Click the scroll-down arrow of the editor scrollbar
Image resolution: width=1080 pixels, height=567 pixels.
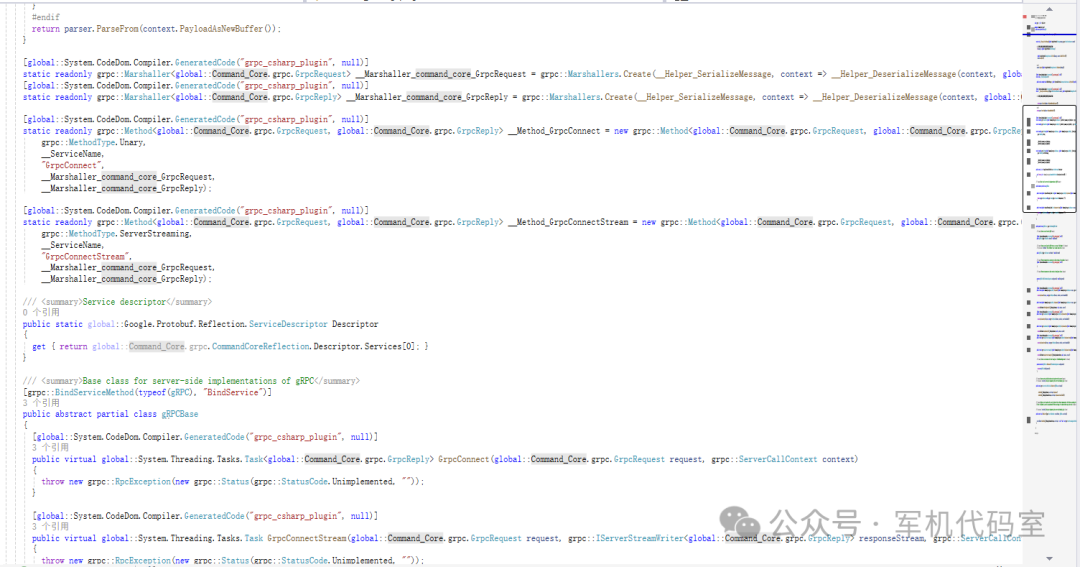click(x=1049, y=559)
